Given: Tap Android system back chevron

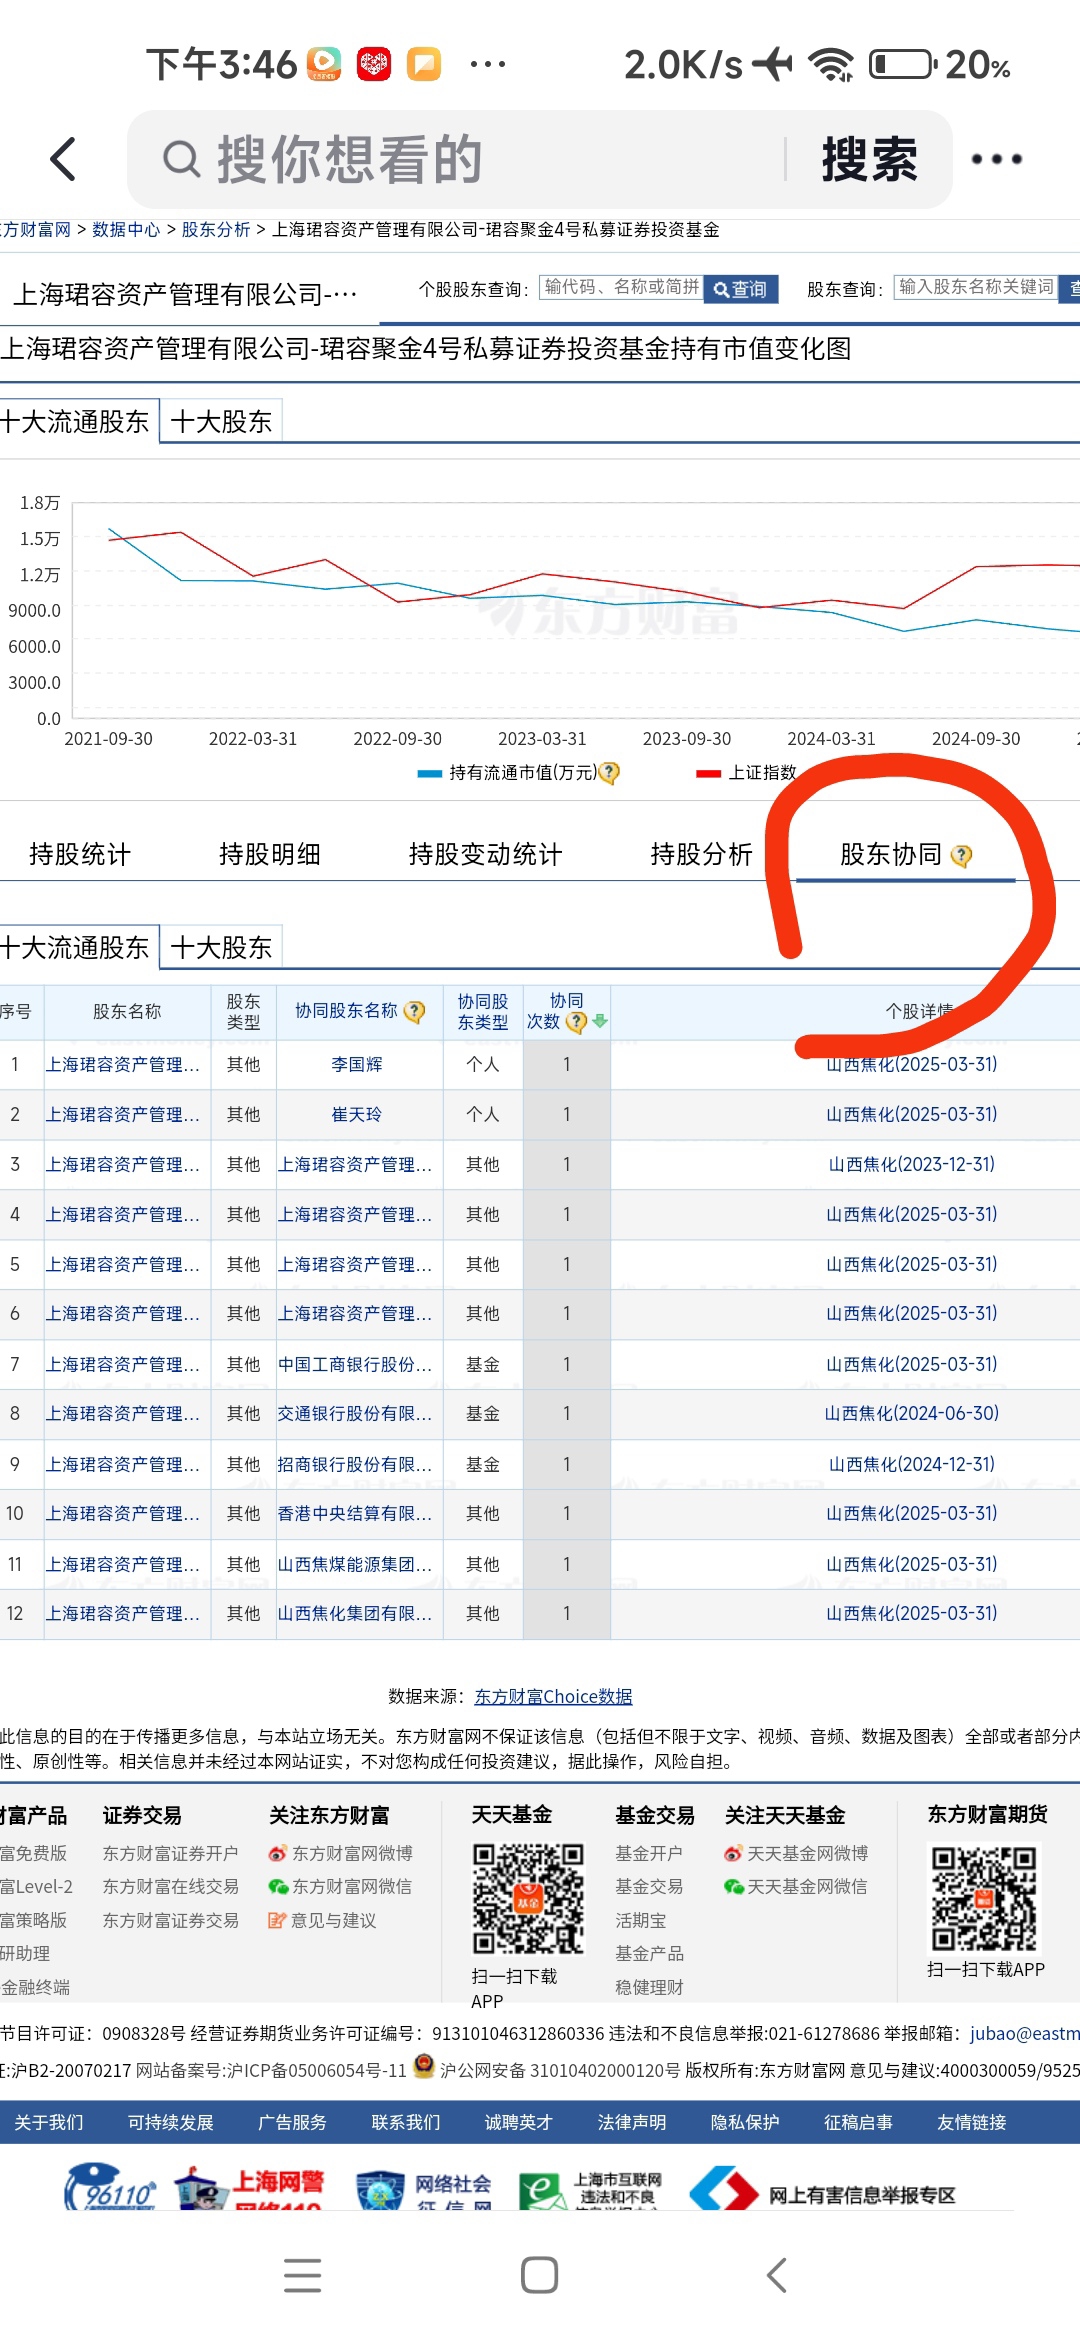Looking at the screenshot, I should 776,2275.
